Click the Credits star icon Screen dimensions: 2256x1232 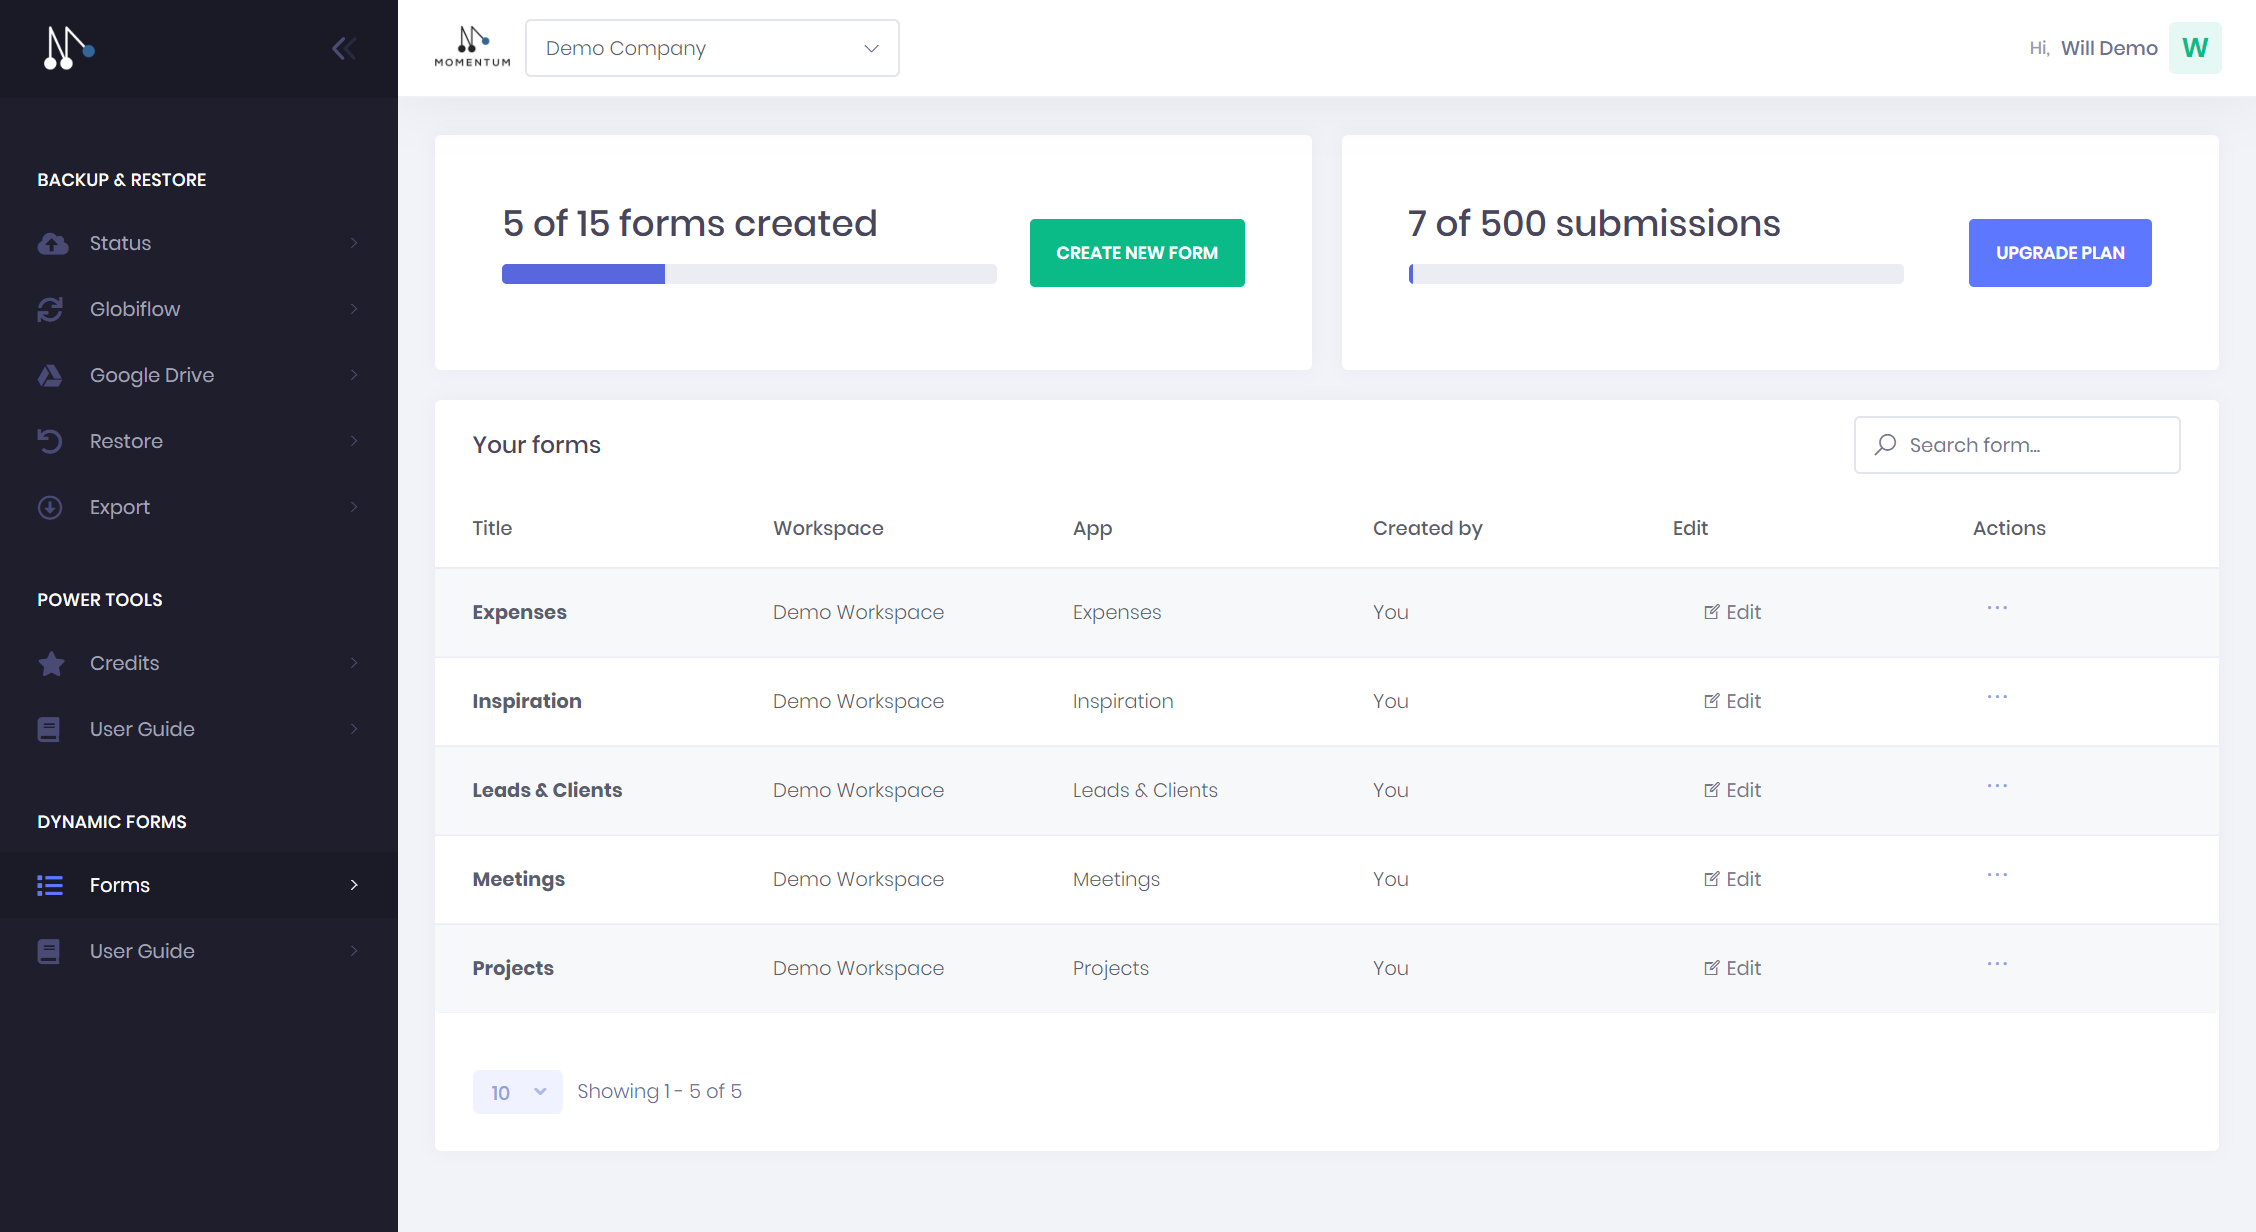pos(51,663)
